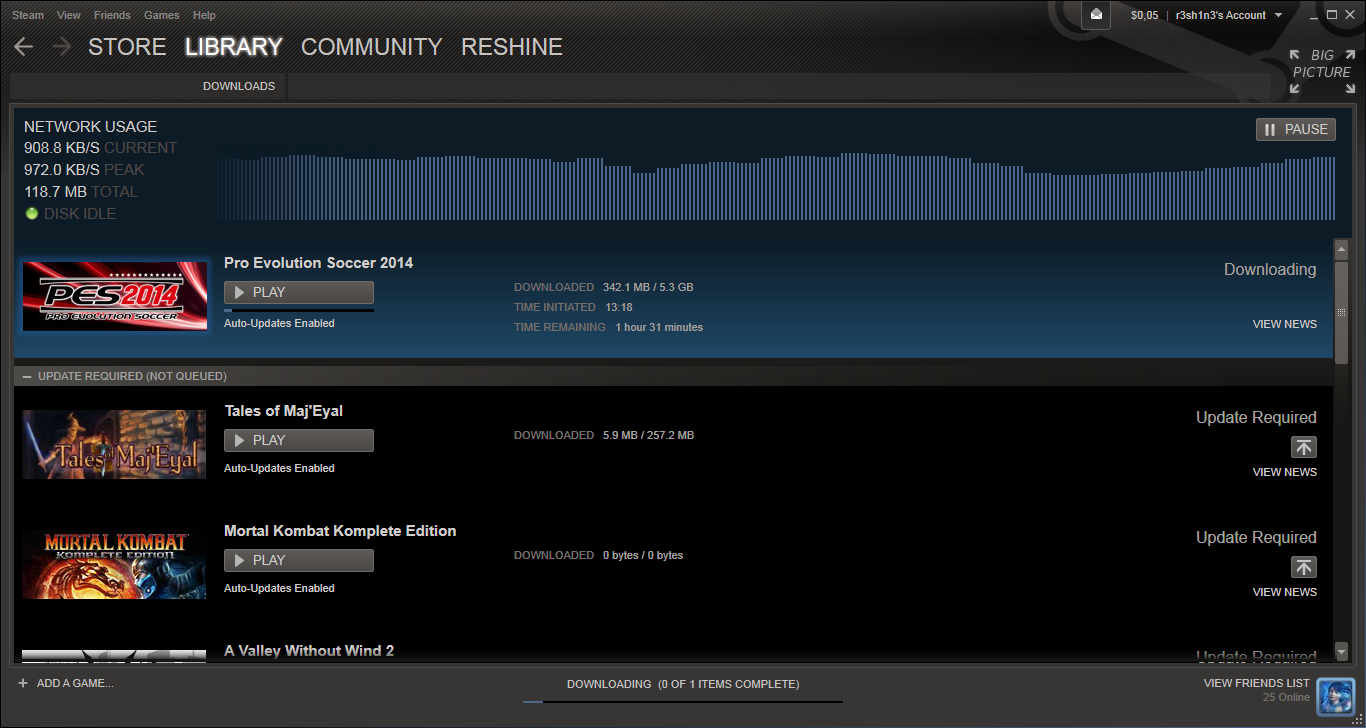Click the network usage graph

[x=776, y=186]
